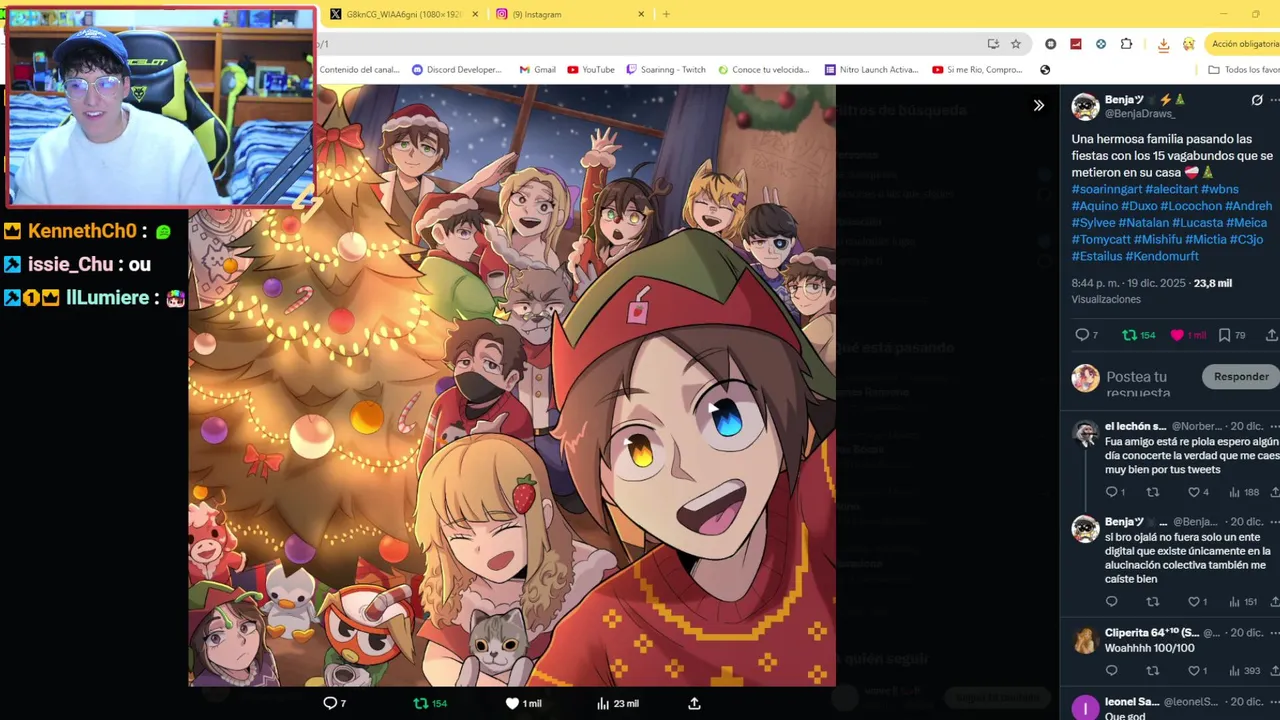1280x720 pixels.
Task: Click green retweet 154 icon in sidebar
Action: [1138, 335]
